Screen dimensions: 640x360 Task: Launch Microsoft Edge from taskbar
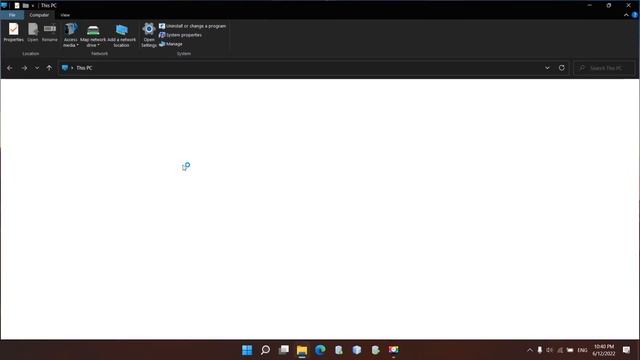click(x=320, y=350)
